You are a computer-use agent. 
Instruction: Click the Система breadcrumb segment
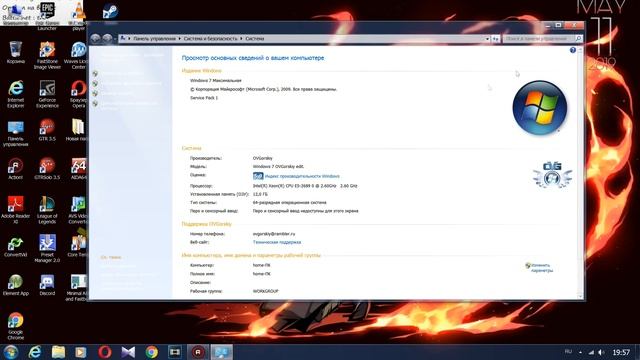click(x=255, y=39)
